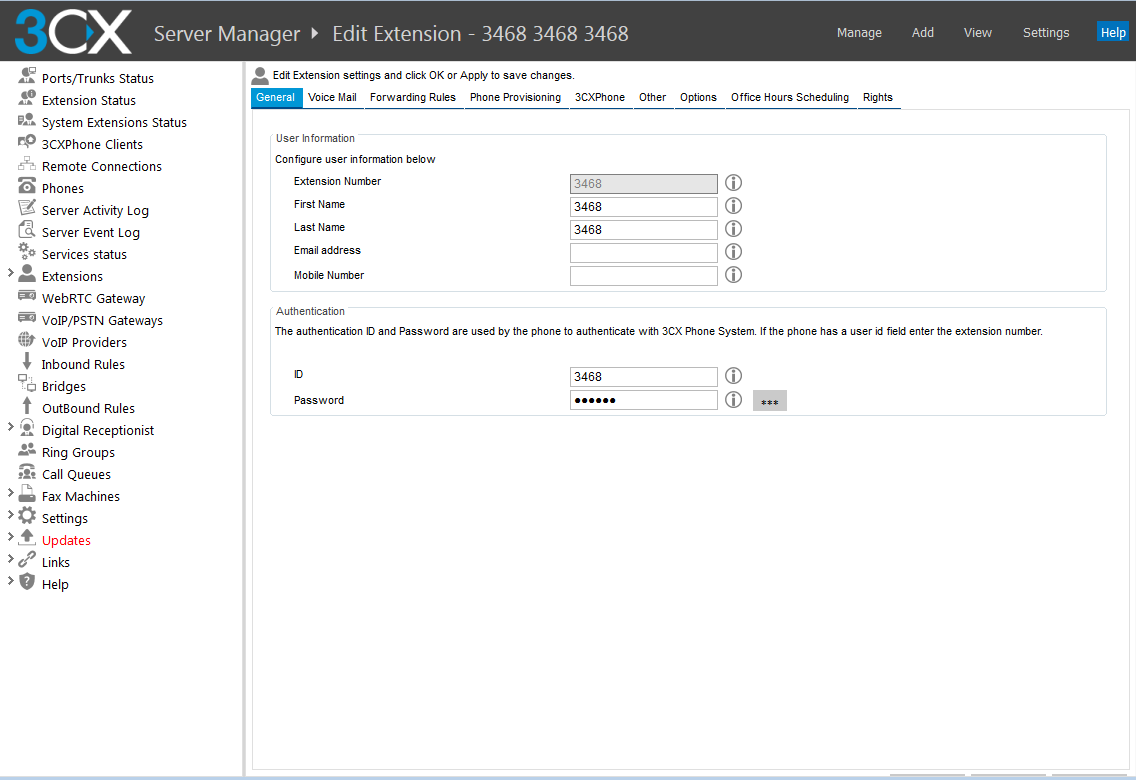Expand the Digital Receptionist node
The width and height of the screenshot is (1136, 780).
[10, 427]
